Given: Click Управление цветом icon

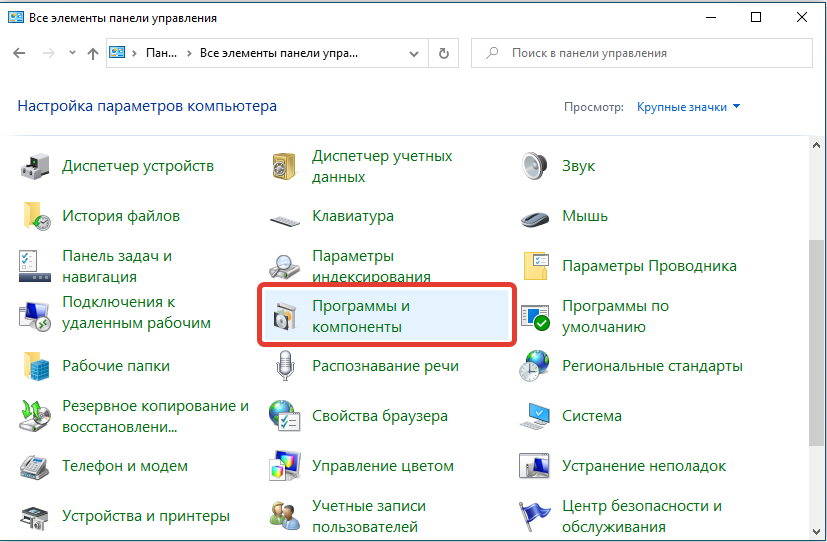Looking at the screenshot, I should 285,466.
